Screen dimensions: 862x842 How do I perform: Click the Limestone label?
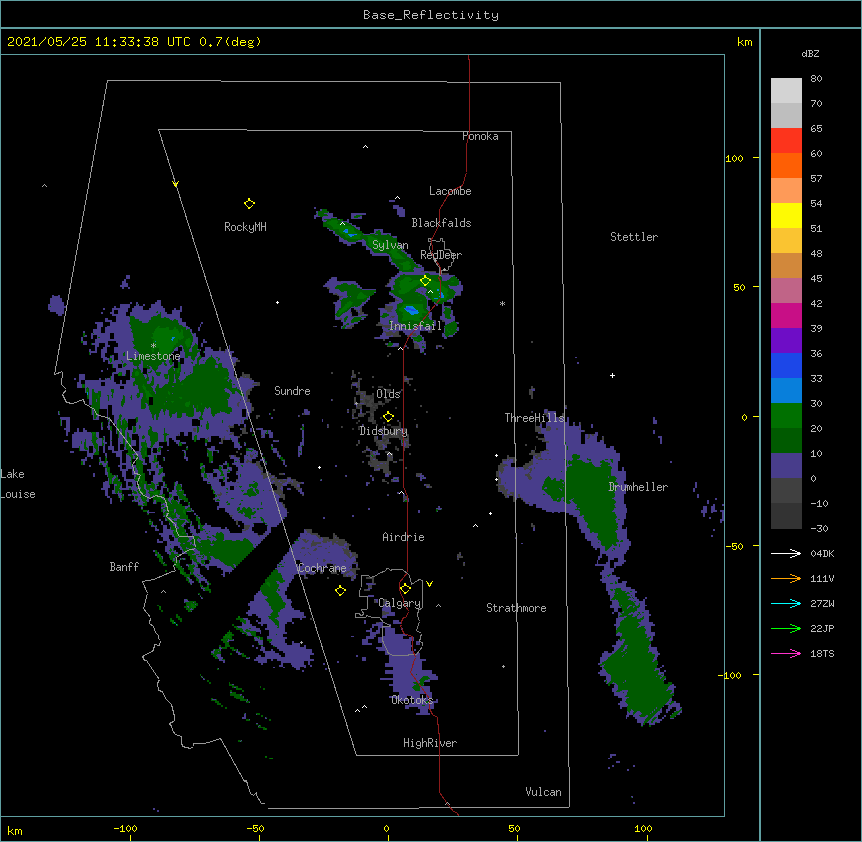[153, 356]
